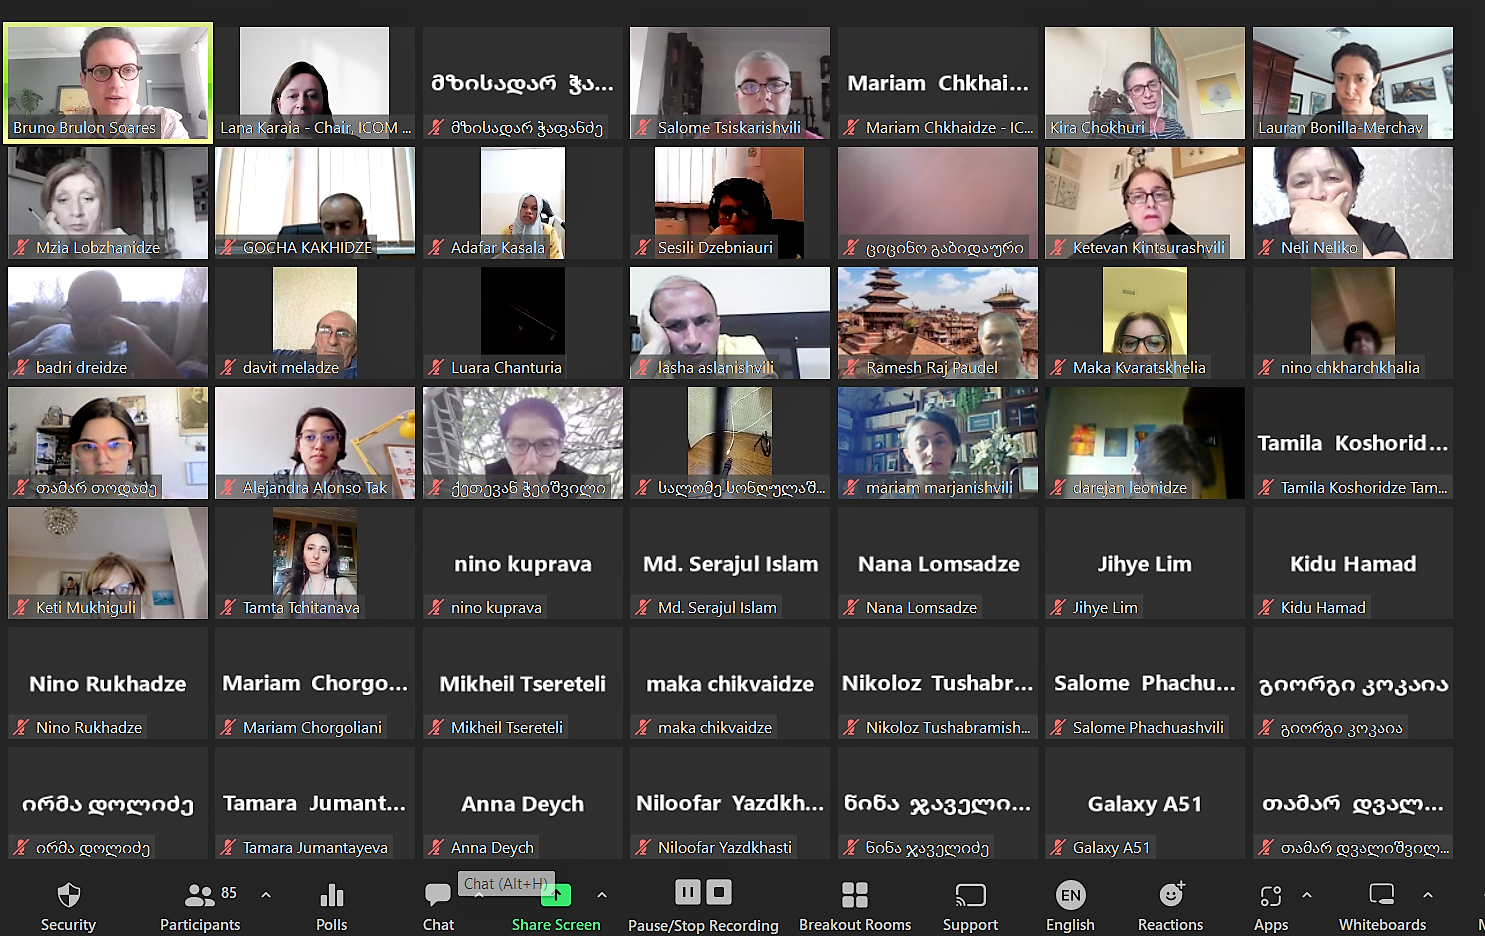
Task: Select Bruno Brulon Soares video tile
Action: [x=108, y=82]
